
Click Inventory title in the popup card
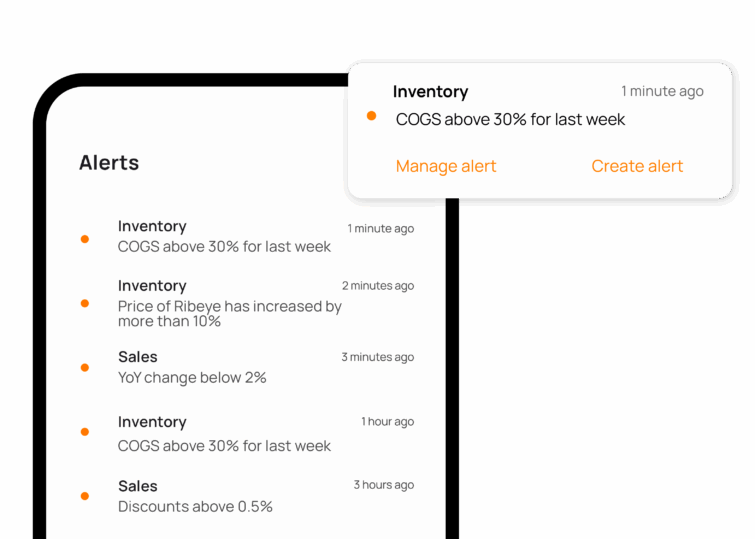pos(430,92)
